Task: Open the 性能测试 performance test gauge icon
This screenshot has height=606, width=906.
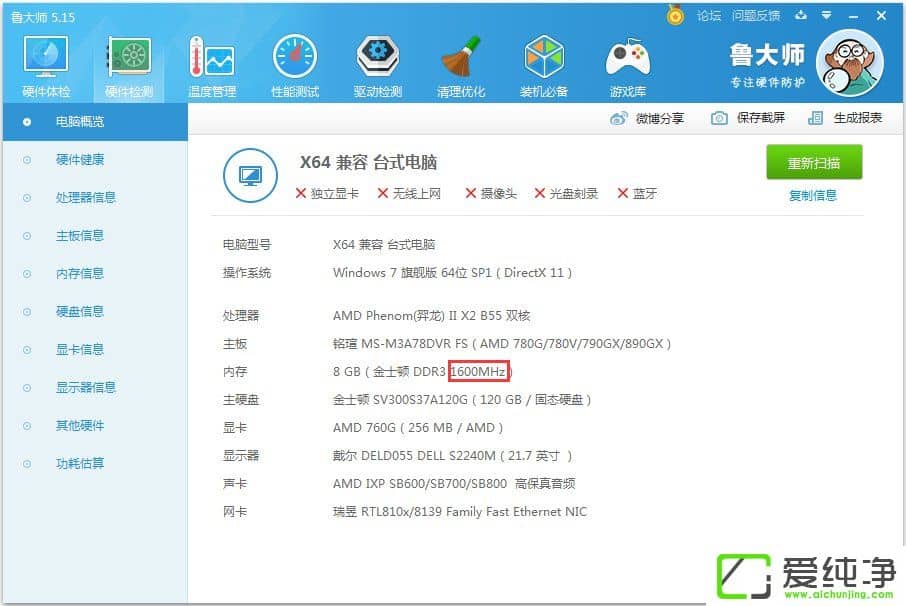Action: pos(295,64)
